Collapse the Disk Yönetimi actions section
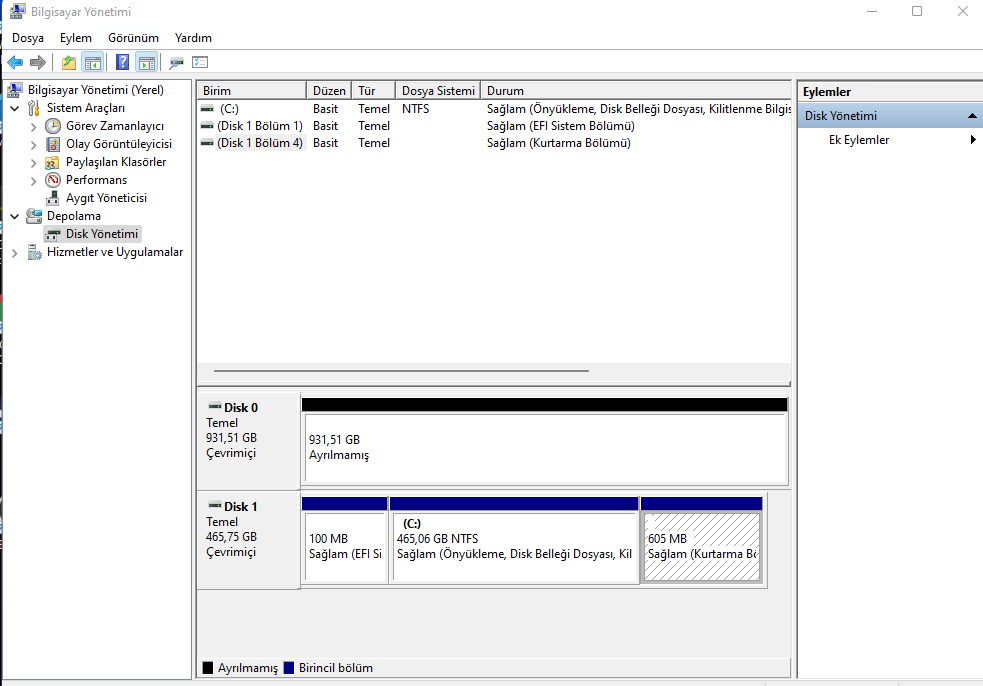The image size is (983, 686). tap(972, 116)
